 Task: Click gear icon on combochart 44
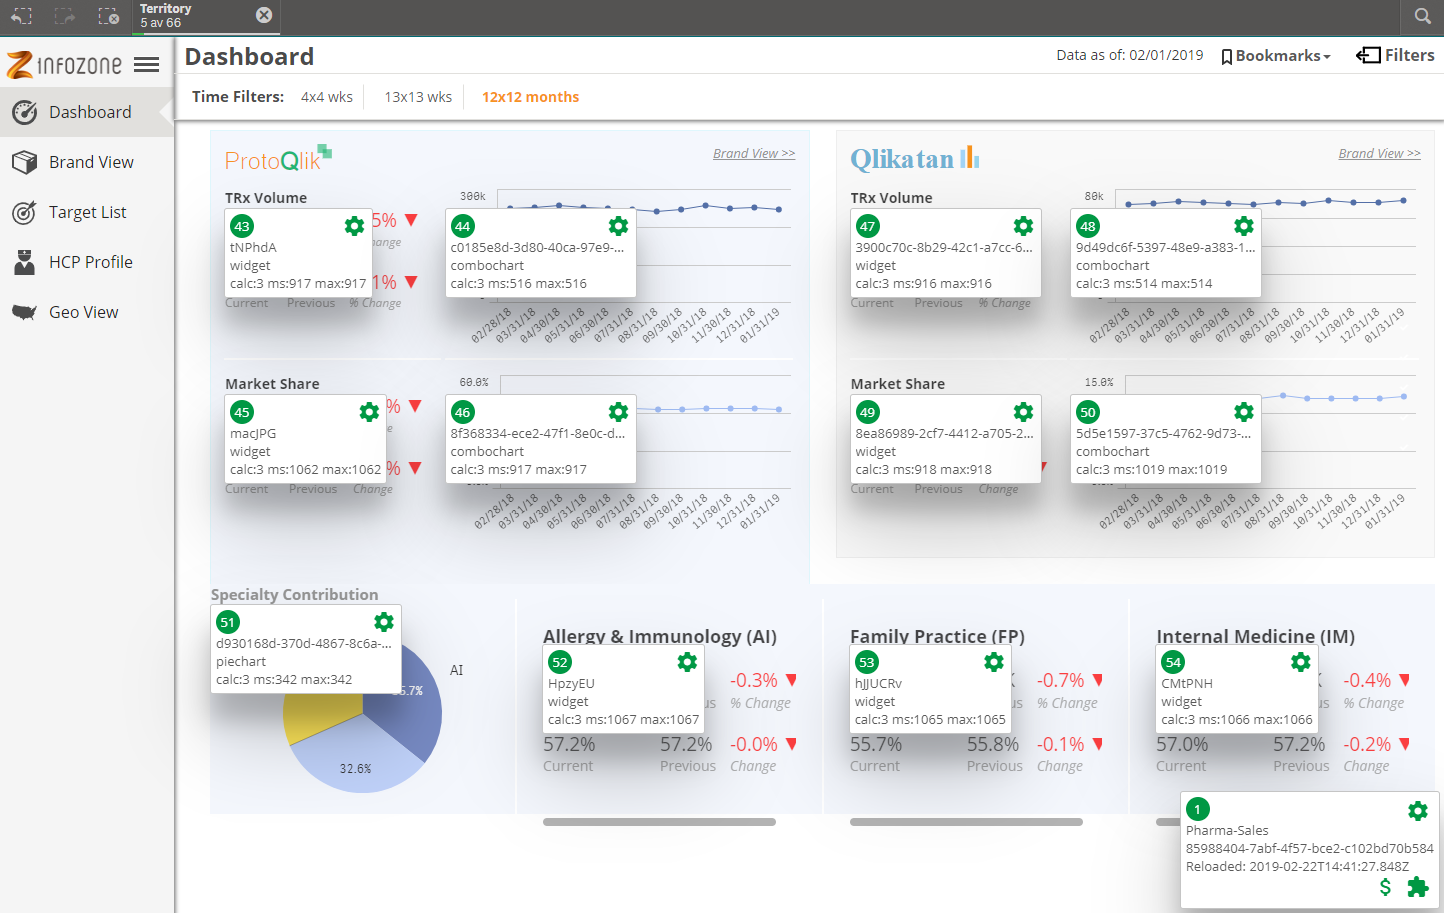coord(618,226)
